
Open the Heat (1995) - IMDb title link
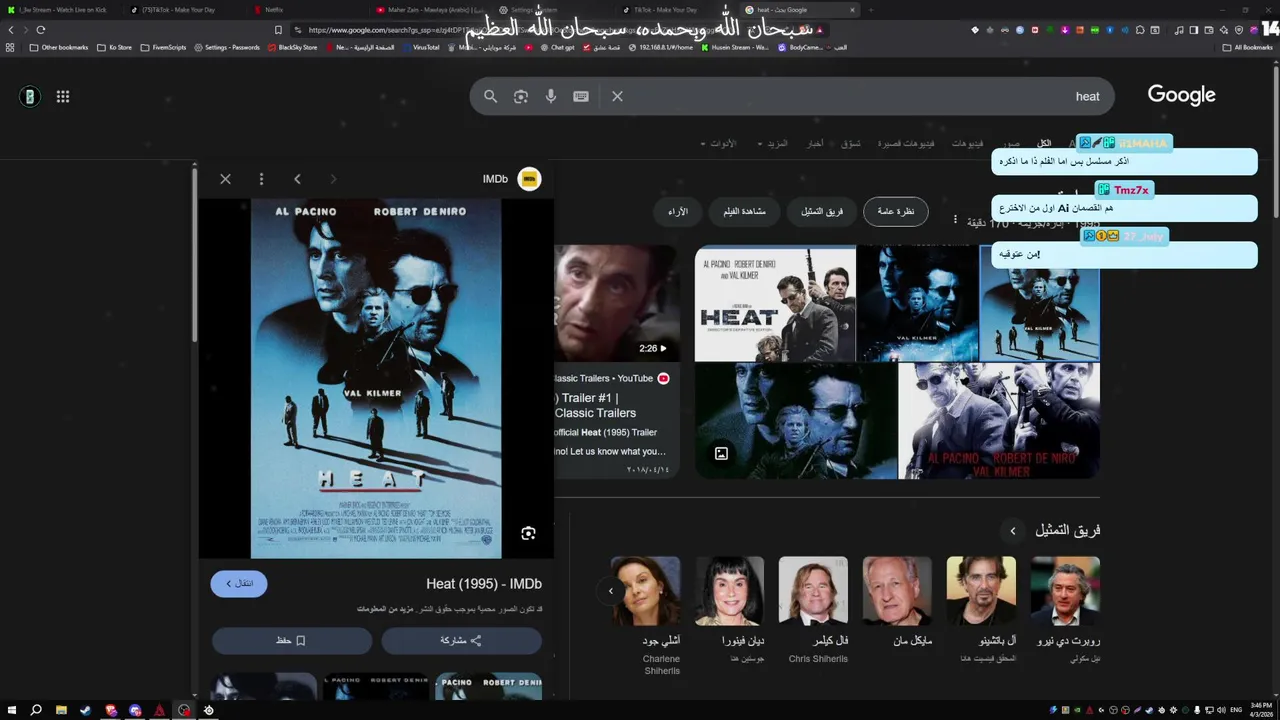[484, 584]
